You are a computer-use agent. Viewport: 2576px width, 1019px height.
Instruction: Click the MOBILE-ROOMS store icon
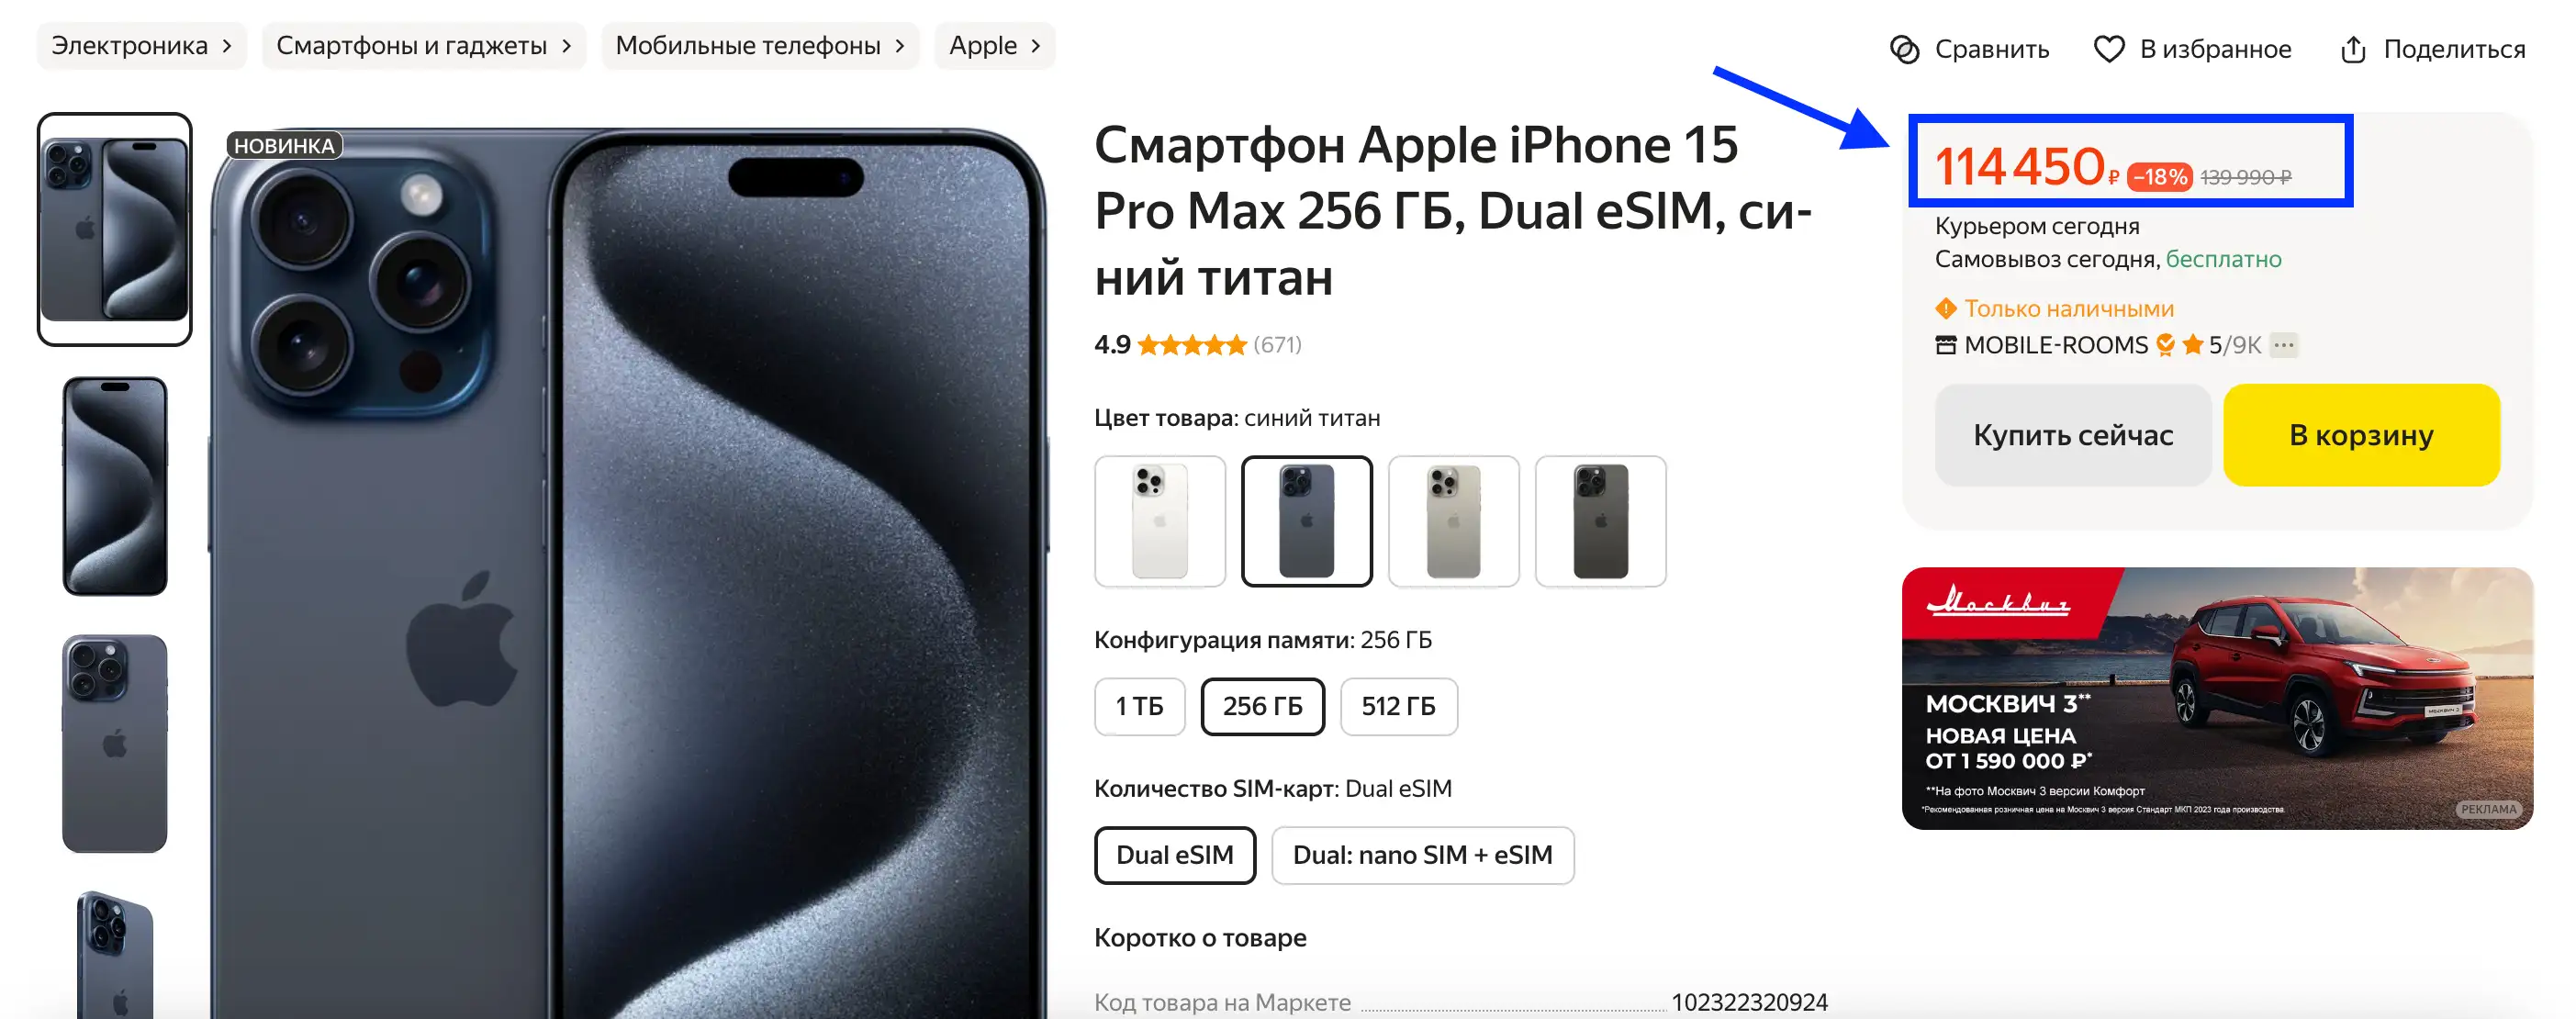[x=1945, y=345]
